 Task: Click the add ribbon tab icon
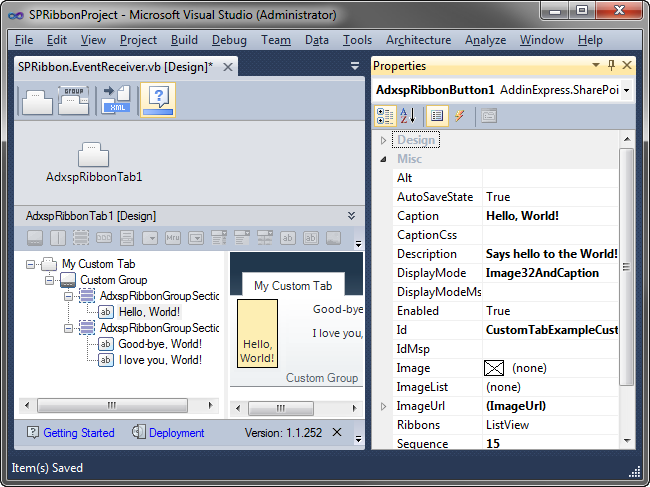pyautogui.click(x=37, y=101)
